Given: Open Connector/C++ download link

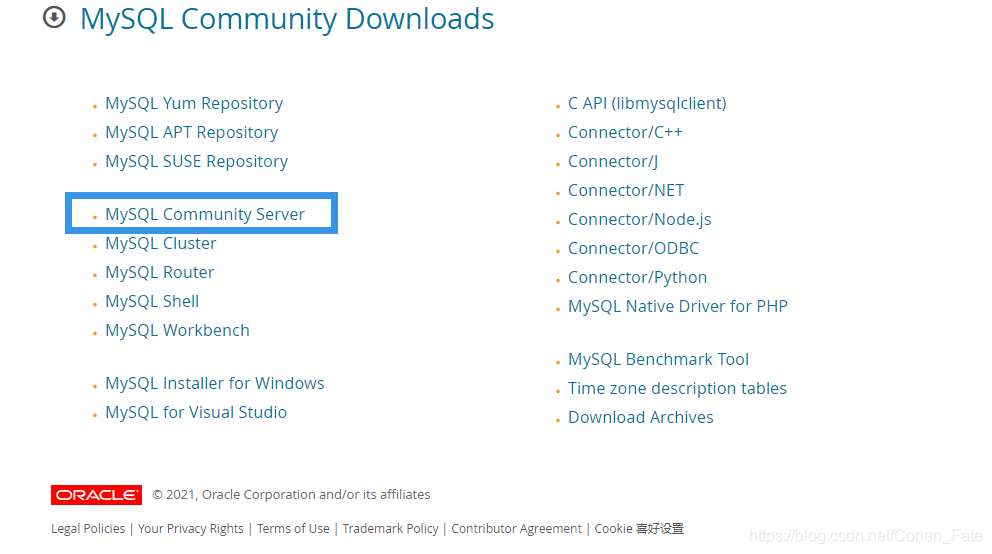Looking at the screenshot, I should [625, 132].
